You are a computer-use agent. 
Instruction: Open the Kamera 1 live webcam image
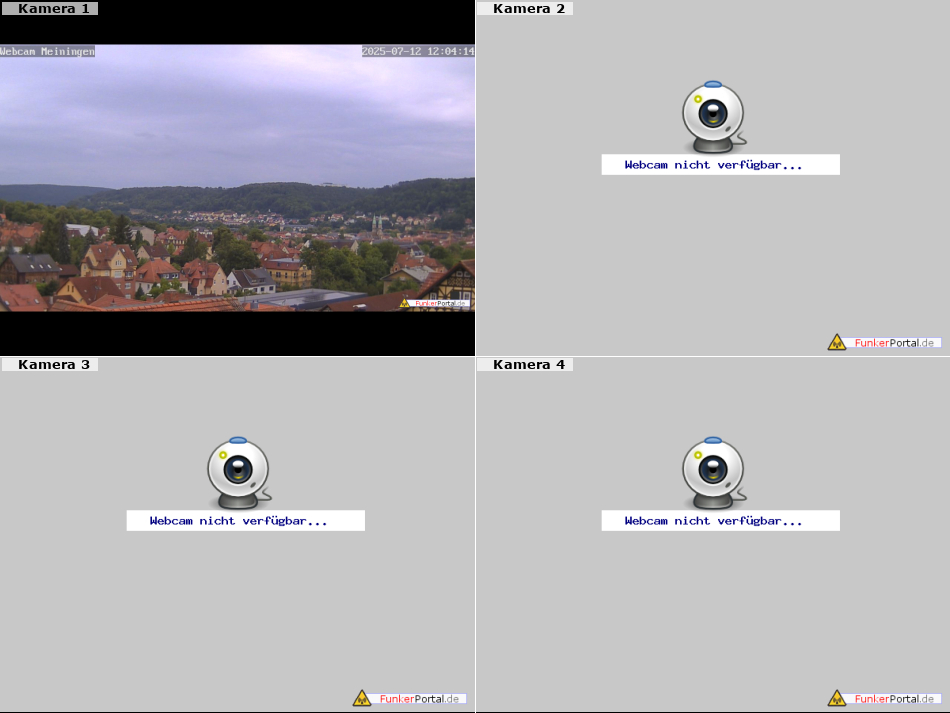point(237,178)
